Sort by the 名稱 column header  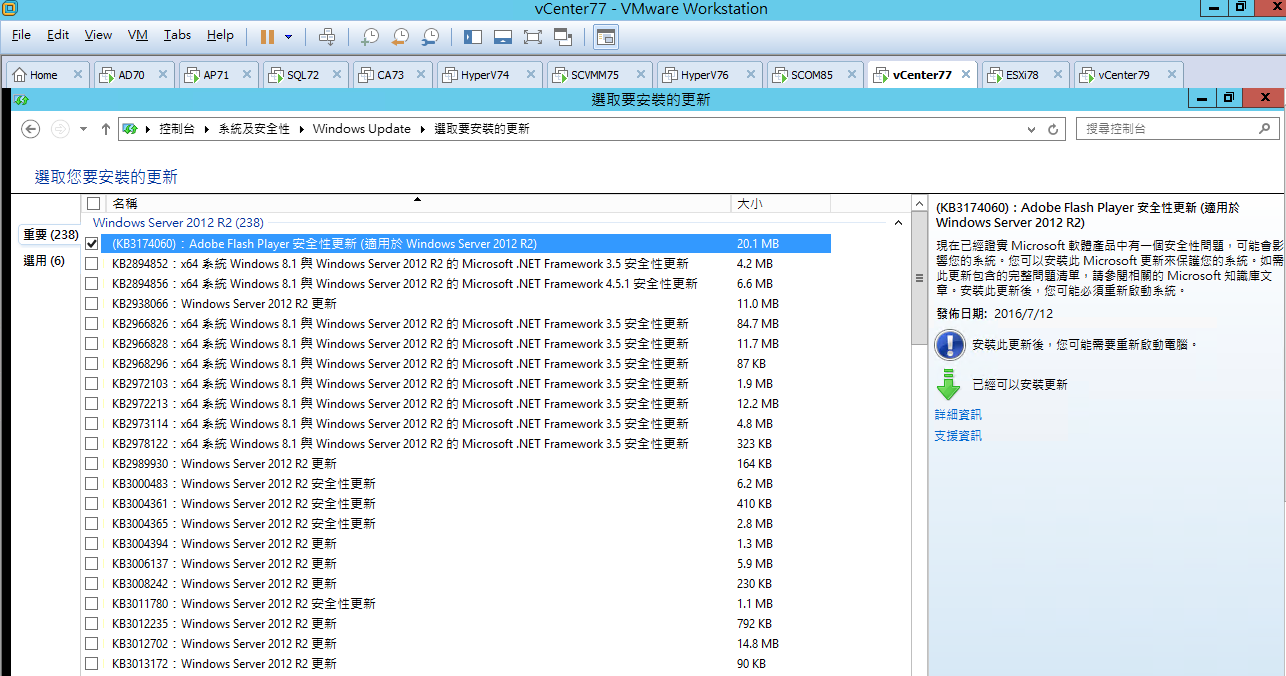coord(418,203)
